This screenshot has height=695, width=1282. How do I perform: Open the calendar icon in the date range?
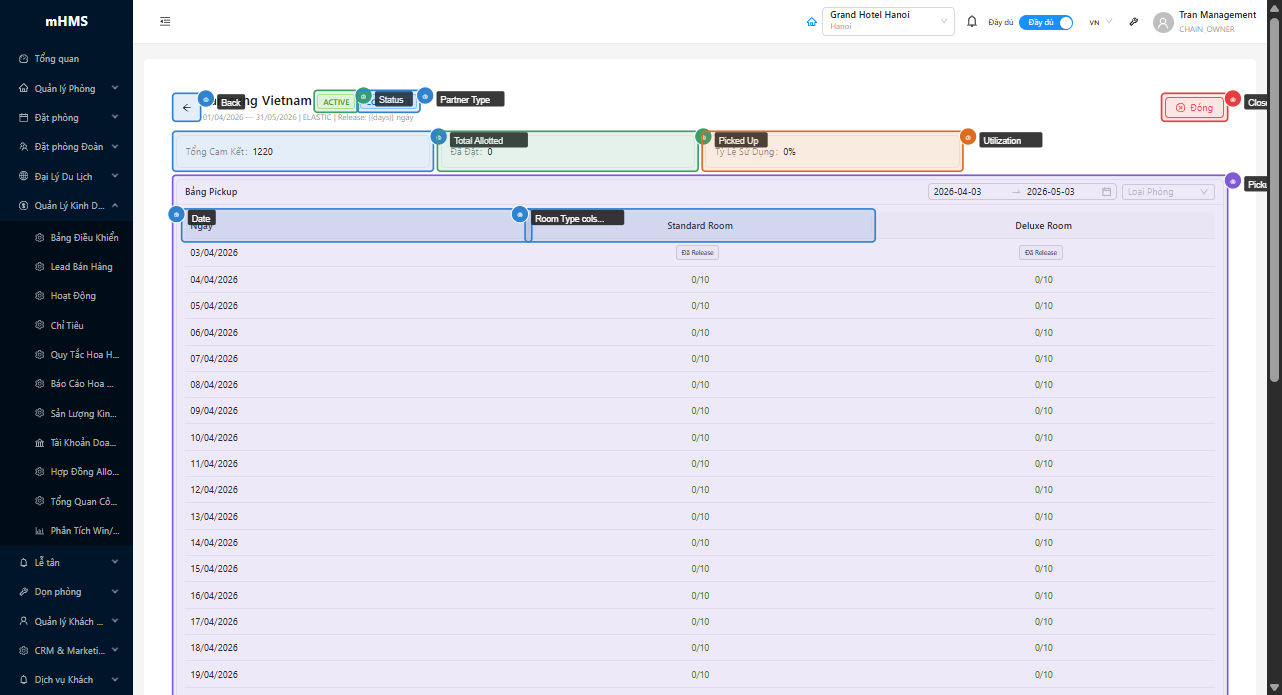point(1106,192)
